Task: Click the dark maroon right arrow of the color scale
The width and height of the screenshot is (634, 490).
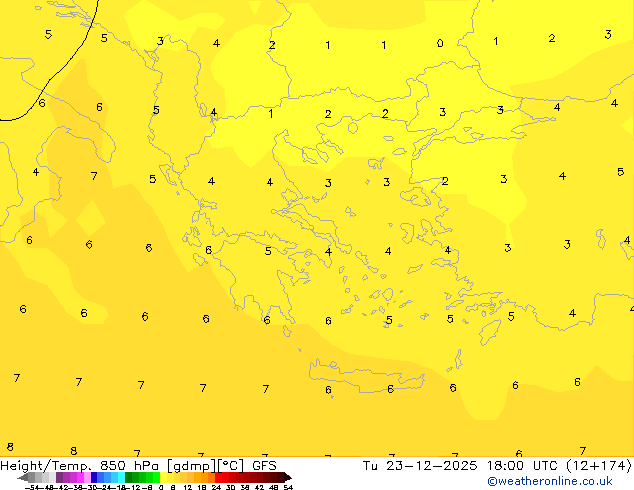Action: pyautogui.click(x=288, y=477)
